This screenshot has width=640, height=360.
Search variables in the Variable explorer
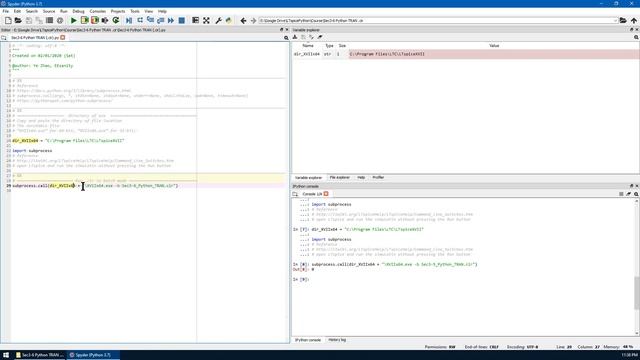(x=636, y=37)
